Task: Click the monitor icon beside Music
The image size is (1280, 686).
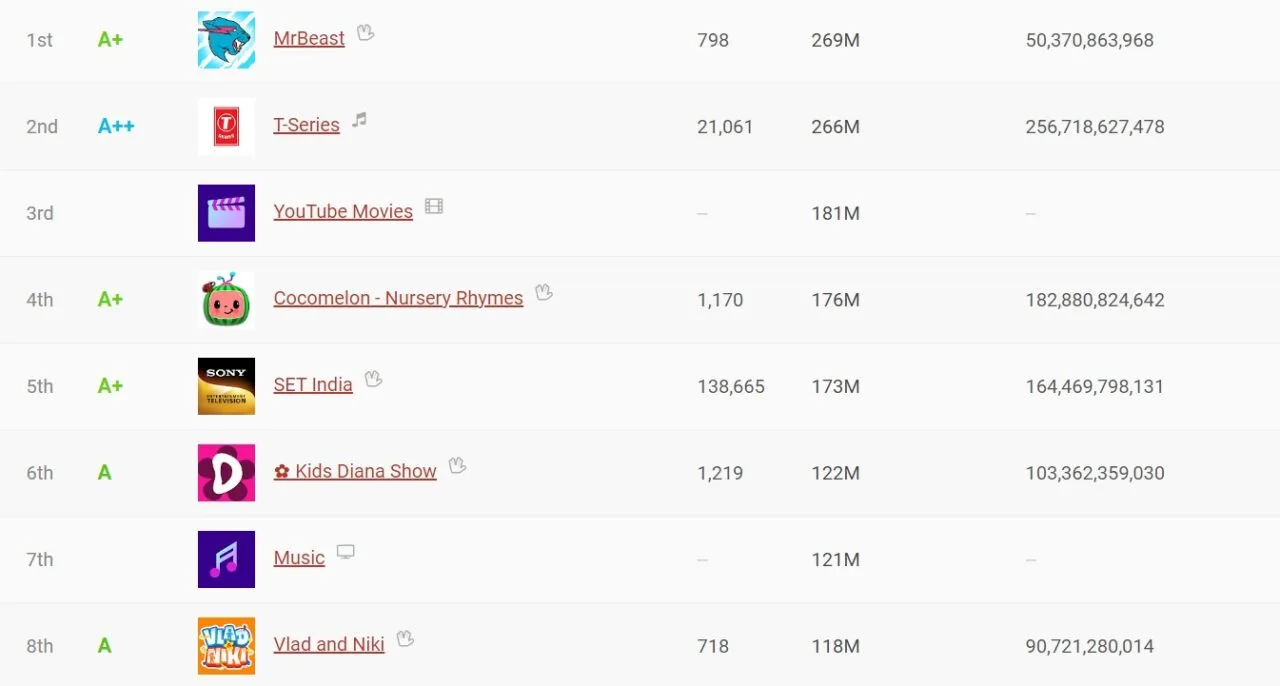Action: click(x=345, y=552)
